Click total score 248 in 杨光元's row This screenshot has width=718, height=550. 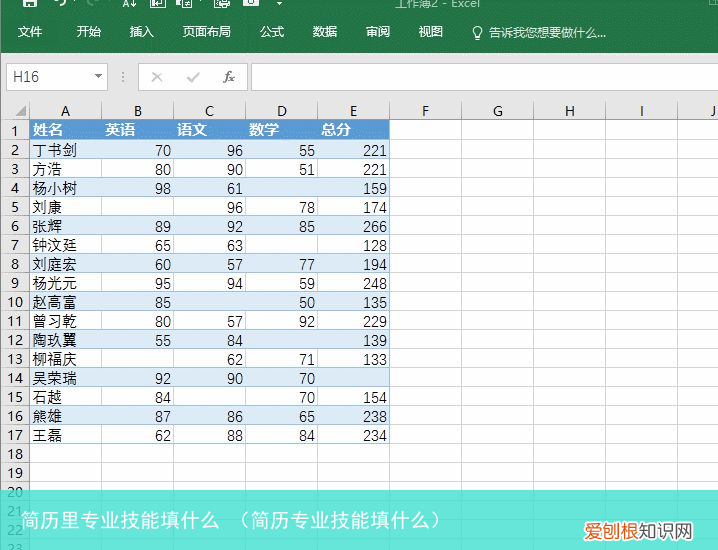click(x=353, y=283)
